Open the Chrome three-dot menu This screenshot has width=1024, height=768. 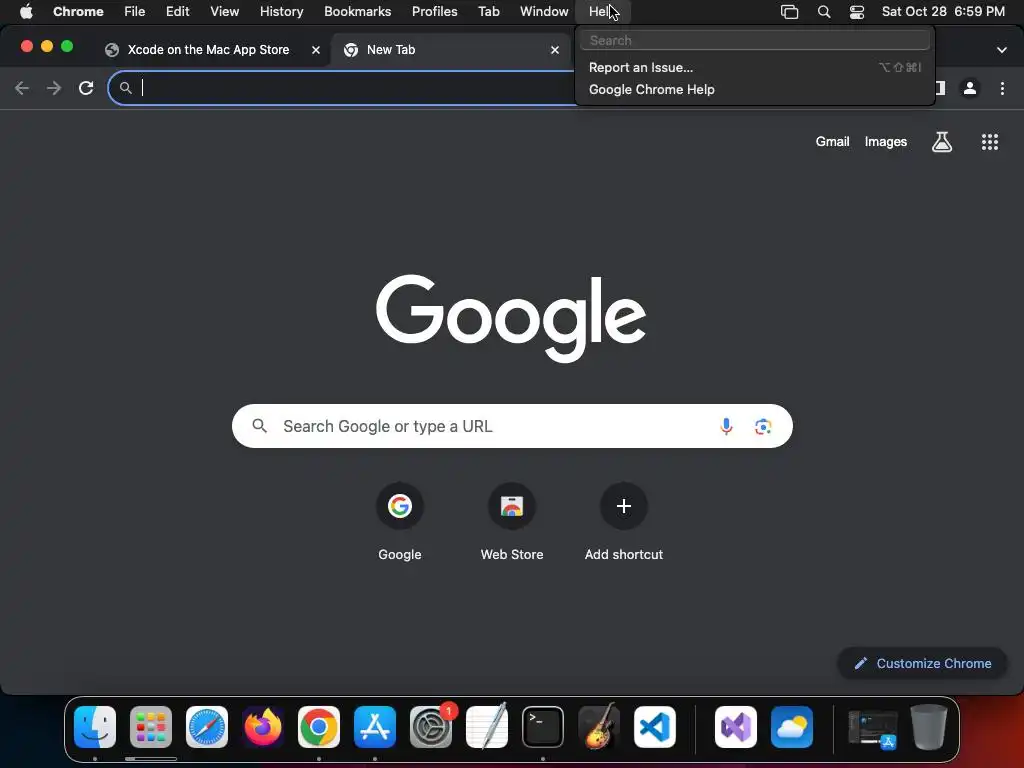click(1002, 88)
